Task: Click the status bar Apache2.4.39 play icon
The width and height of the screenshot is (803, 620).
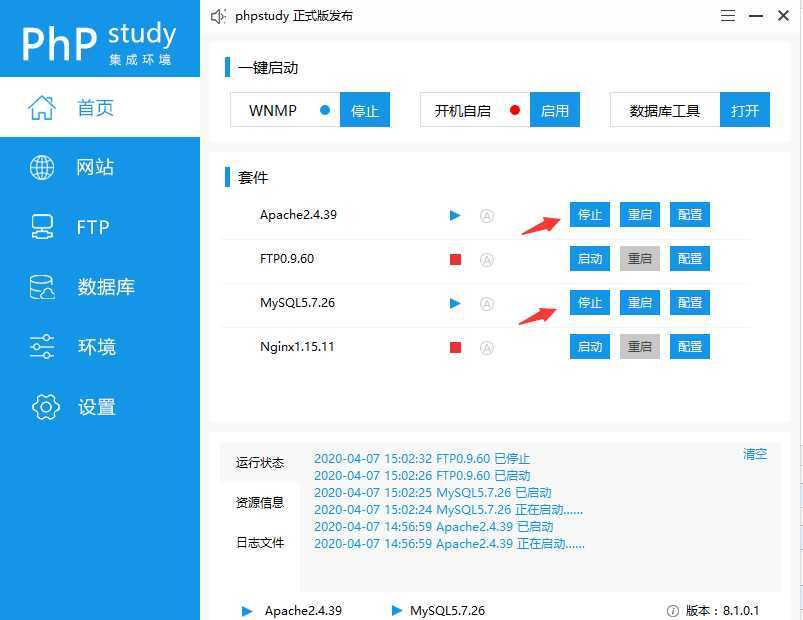Action: (247, 611)
